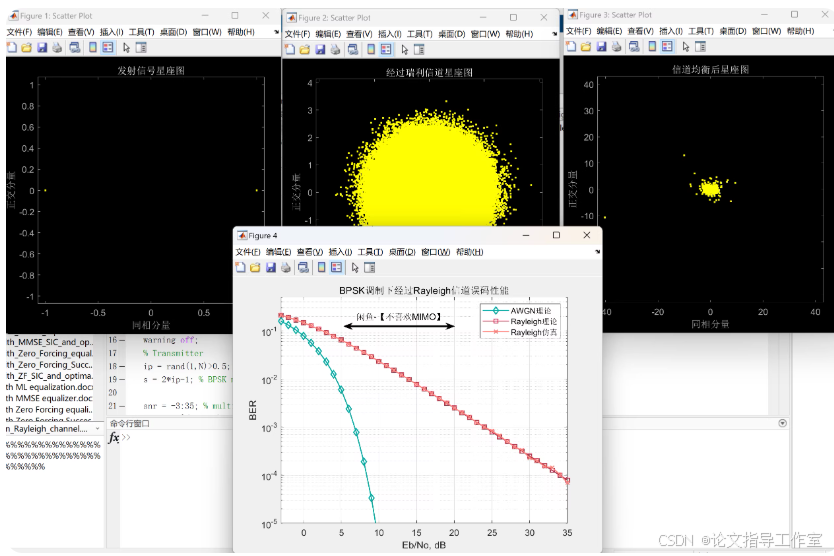This screenshot has width=834, height=556.
Task: Open 桌面(D) menu in Figure 2
Action: tap(452, 34)
